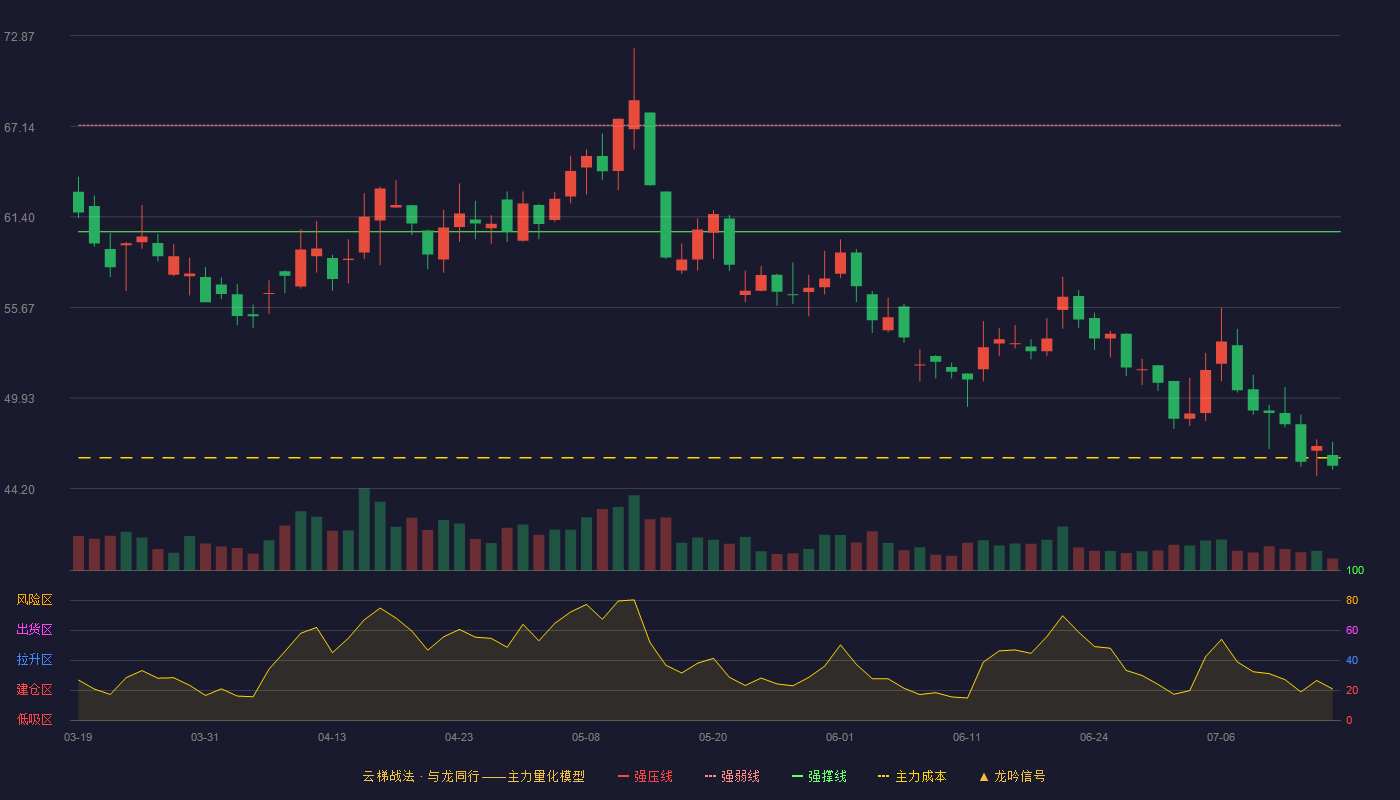
Task: Click the 67.14 price axis label
Action: (19, 128)
